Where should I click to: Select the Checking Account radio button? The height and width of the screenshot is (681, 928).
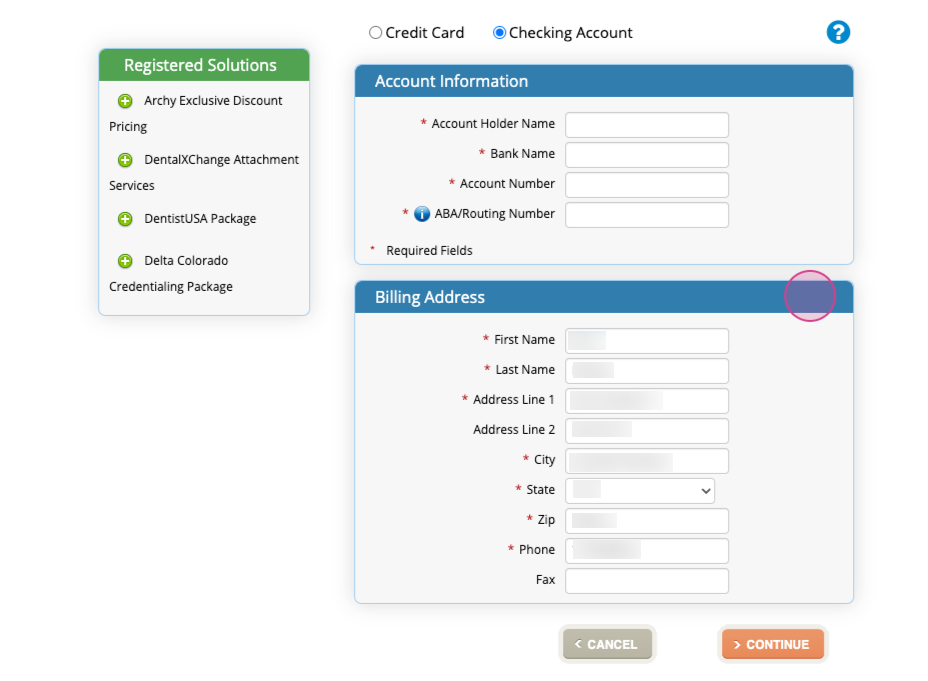pos(500,33)
